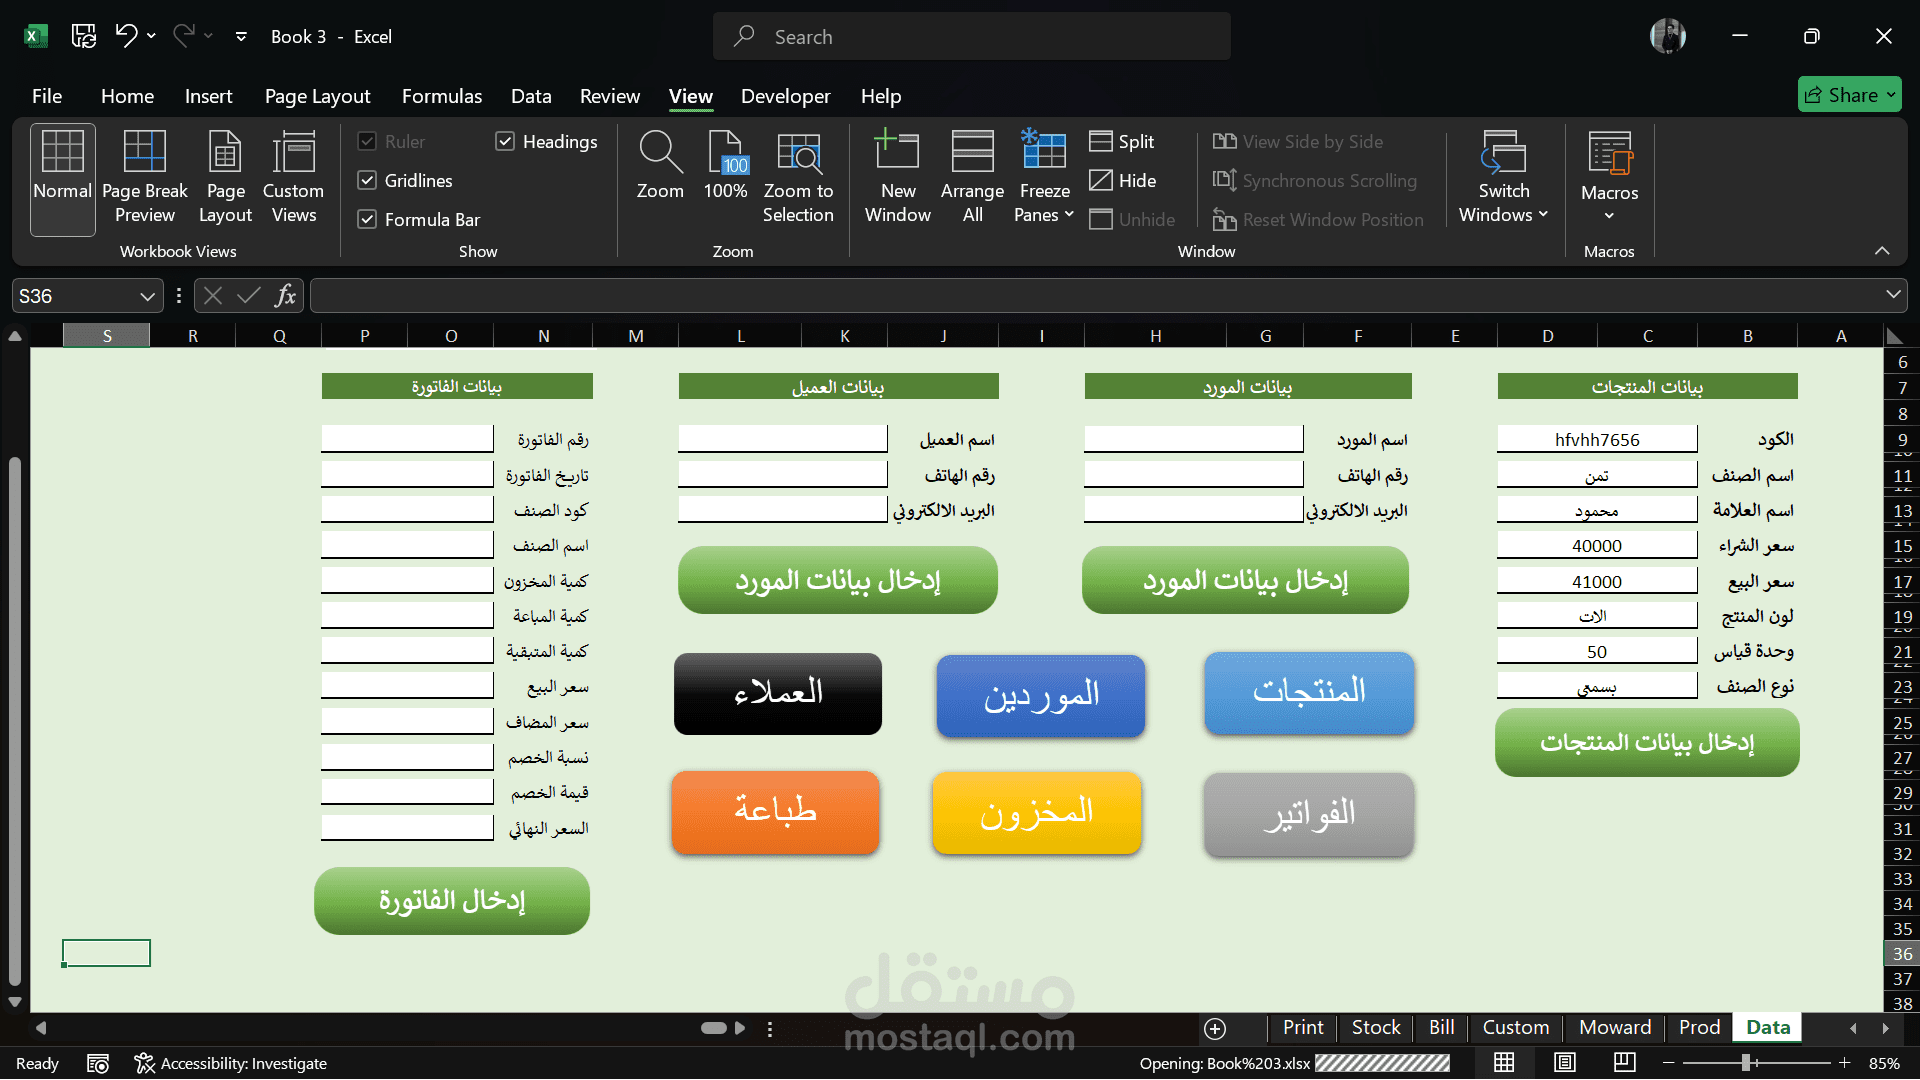Viewport: 1920px width, 1080px height.
Task: Click the cancel X in formula bar
Action: point(212,295)
